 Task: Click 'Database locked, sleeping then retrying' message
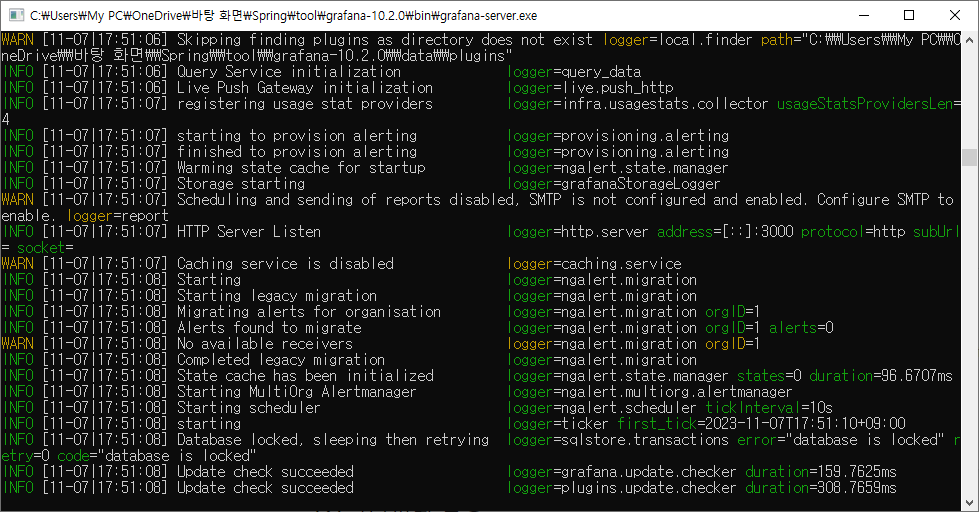point(333,440)
